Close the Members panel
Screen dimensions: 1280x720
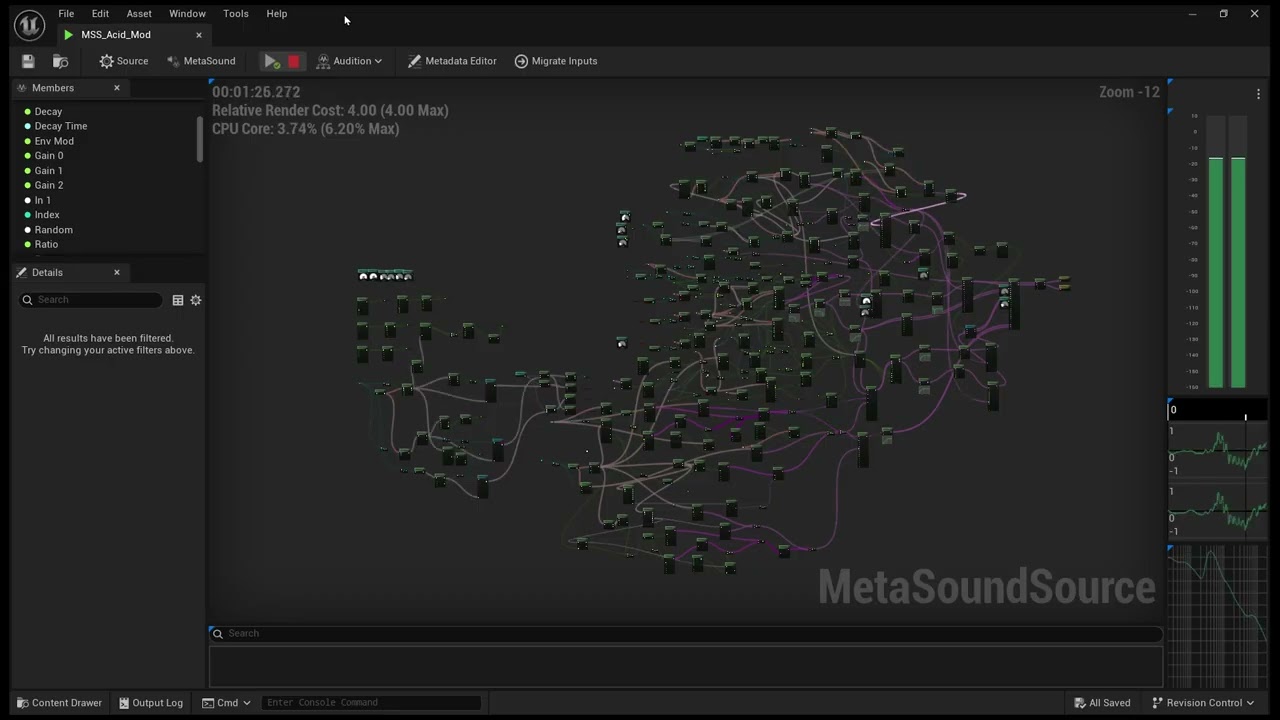click(116, 88)
